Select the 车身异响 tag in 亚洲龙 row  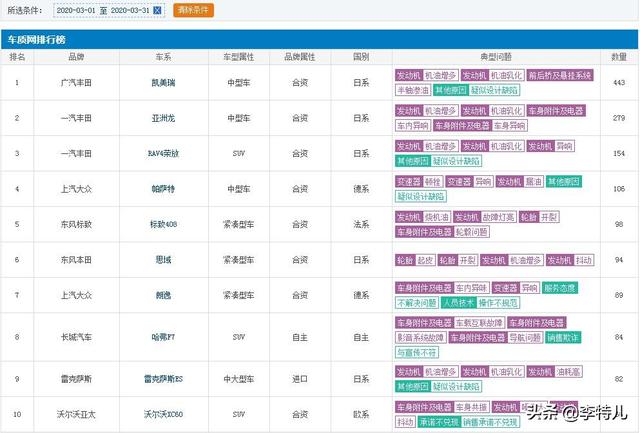[x=509, y=126]
